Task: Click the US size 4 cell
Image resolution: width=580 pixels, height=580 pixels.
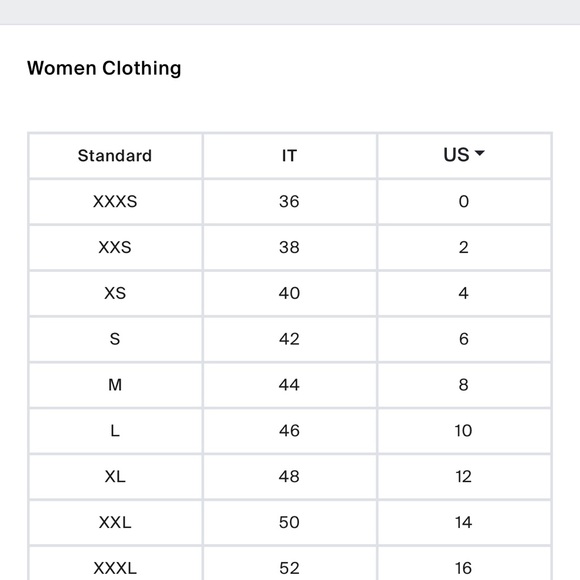Action: tap(464, 293)
